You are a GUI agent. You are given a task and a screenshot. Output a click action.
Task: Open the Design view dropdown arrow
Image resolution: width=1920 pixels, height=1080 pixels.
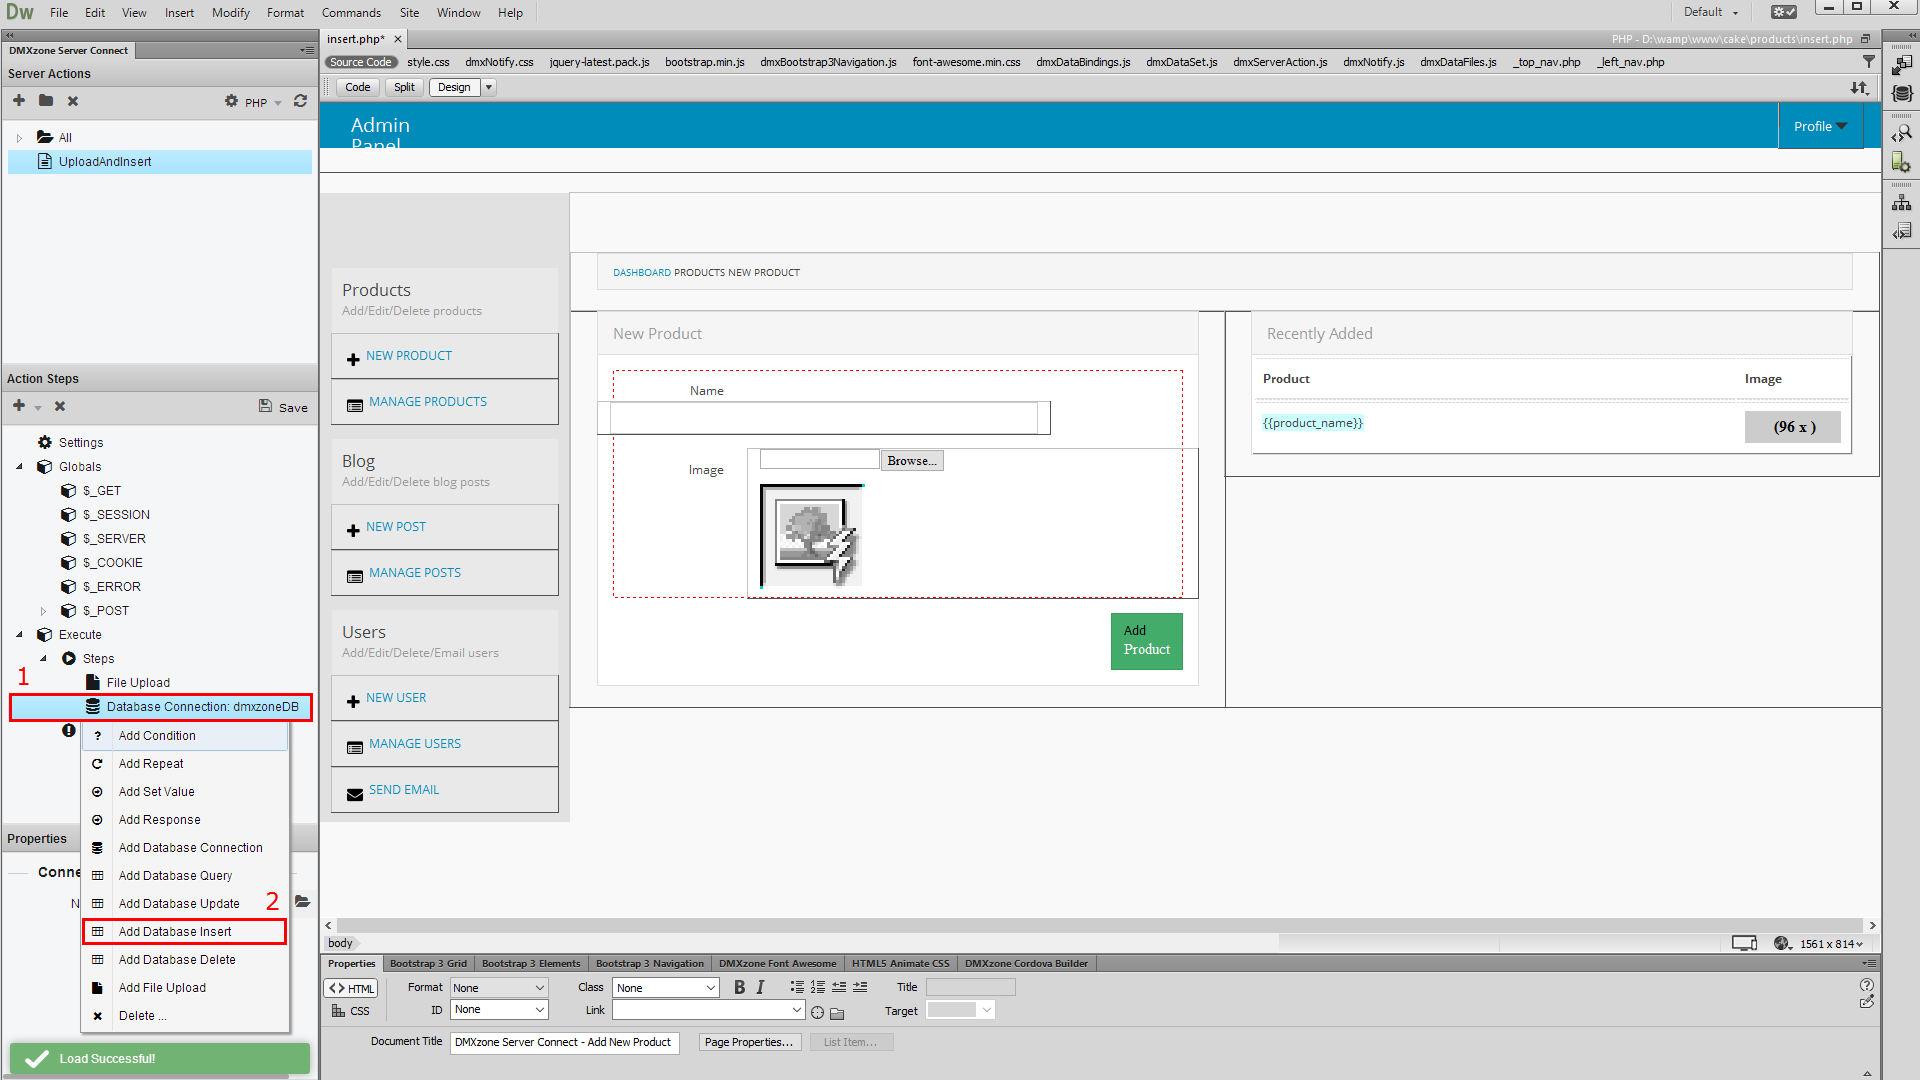click(x=489, y=87)
